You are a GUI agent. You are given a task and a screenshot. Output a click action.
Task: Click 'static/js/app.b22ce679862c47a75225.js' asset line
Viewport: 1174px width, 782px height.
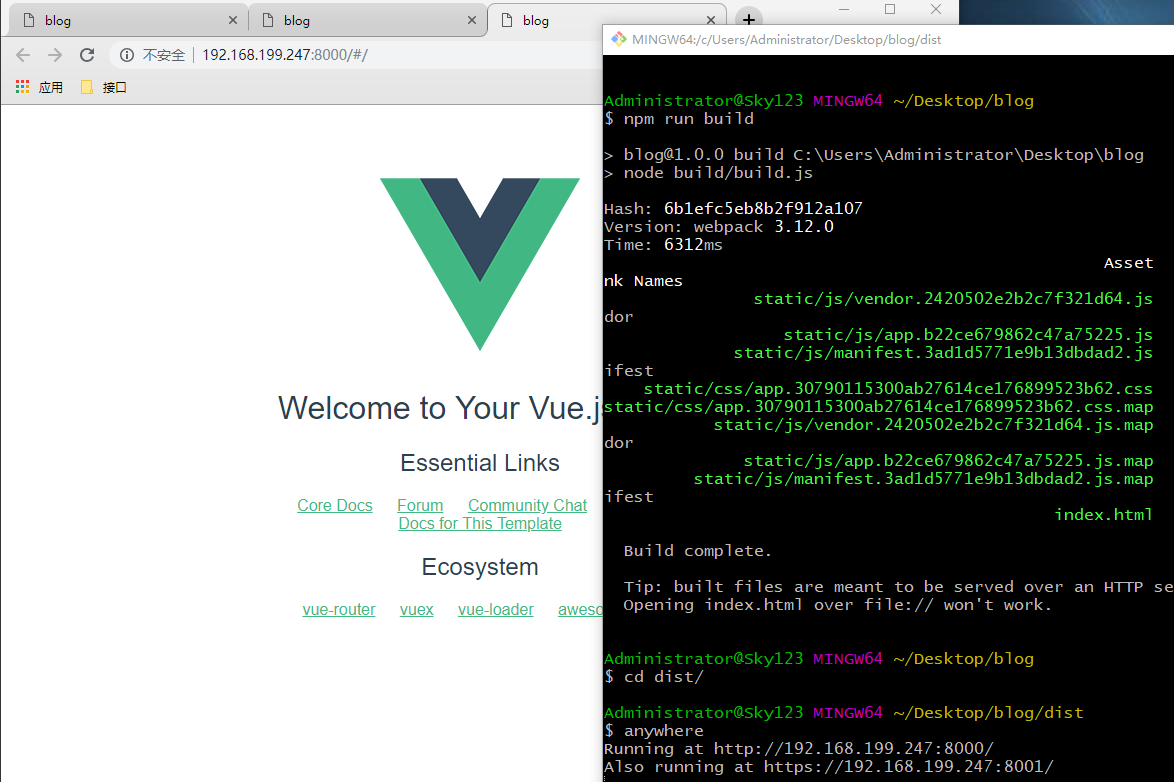point(968,334)
